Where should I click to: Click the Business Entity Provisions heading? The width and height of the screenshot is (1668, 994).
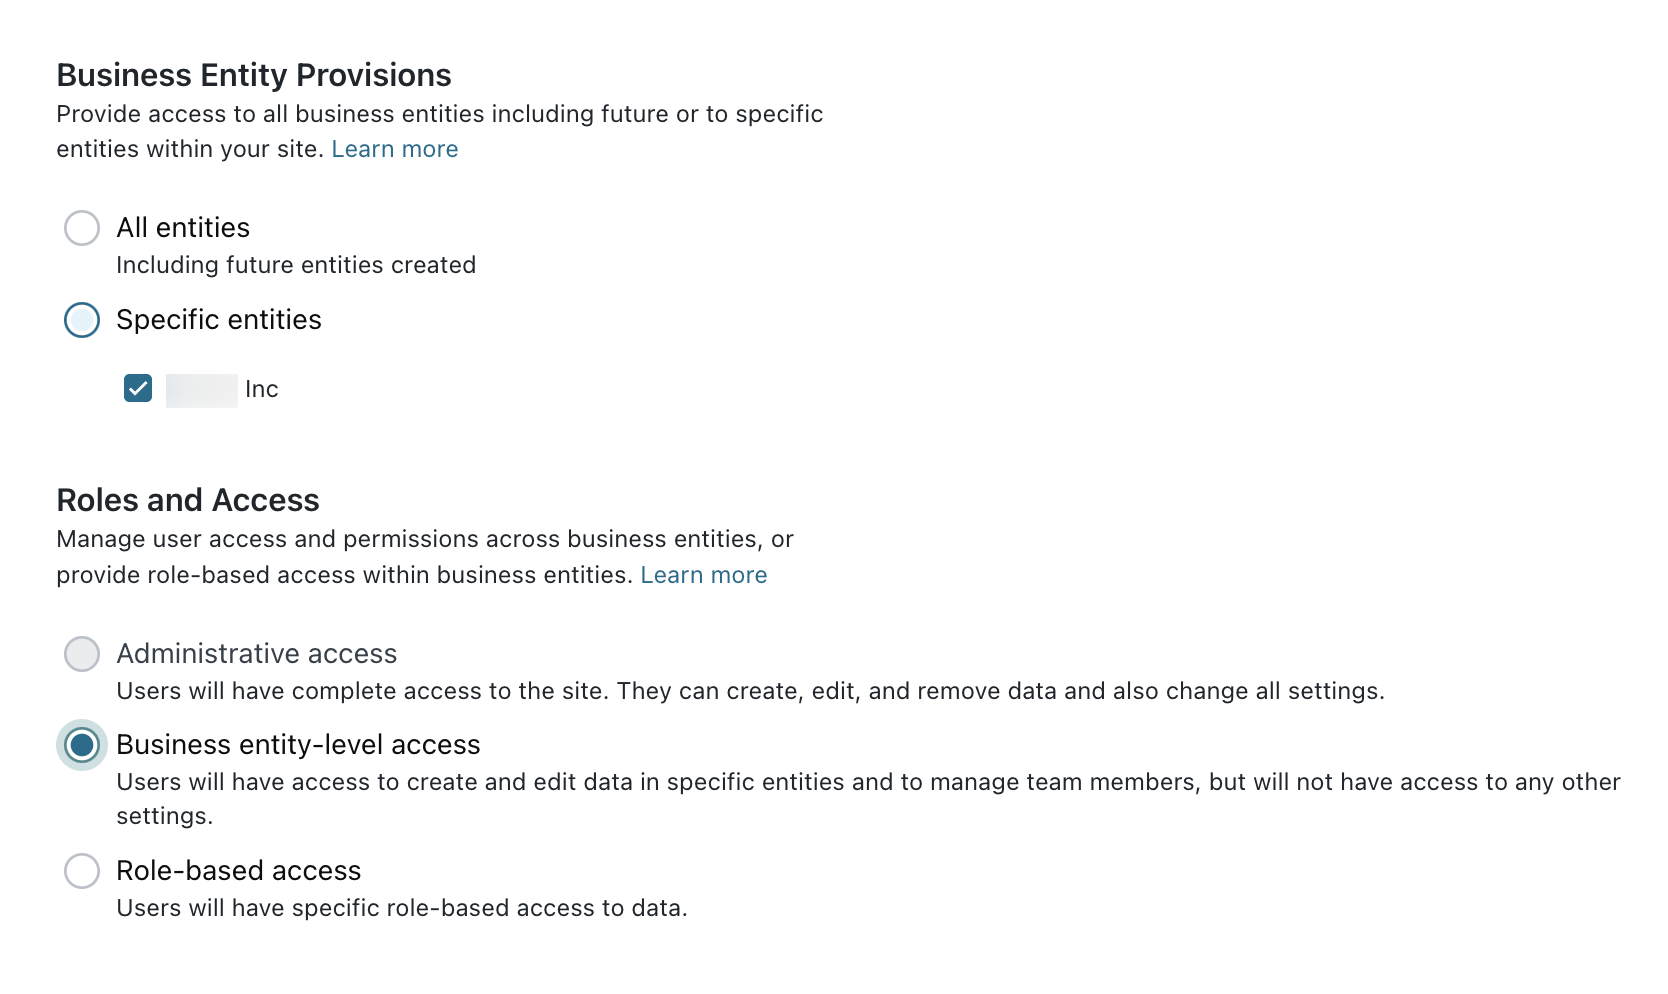coord(254,75)
